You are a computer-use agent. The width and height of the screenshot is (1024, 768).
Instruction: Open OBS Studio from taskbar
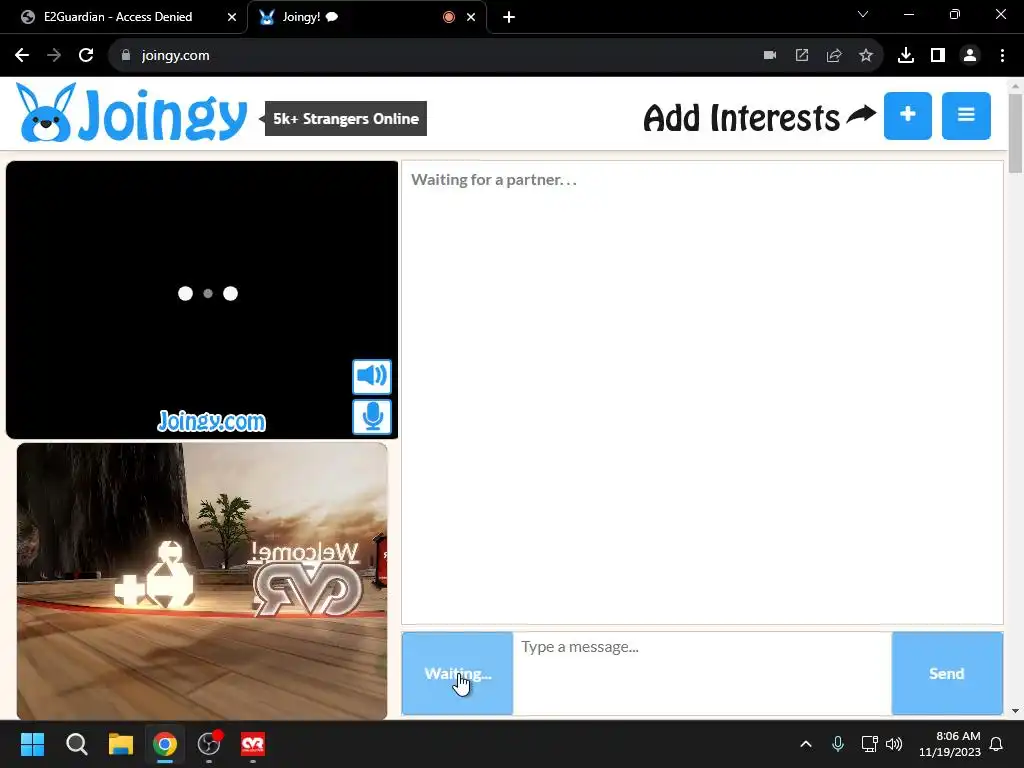click(209, 744)
